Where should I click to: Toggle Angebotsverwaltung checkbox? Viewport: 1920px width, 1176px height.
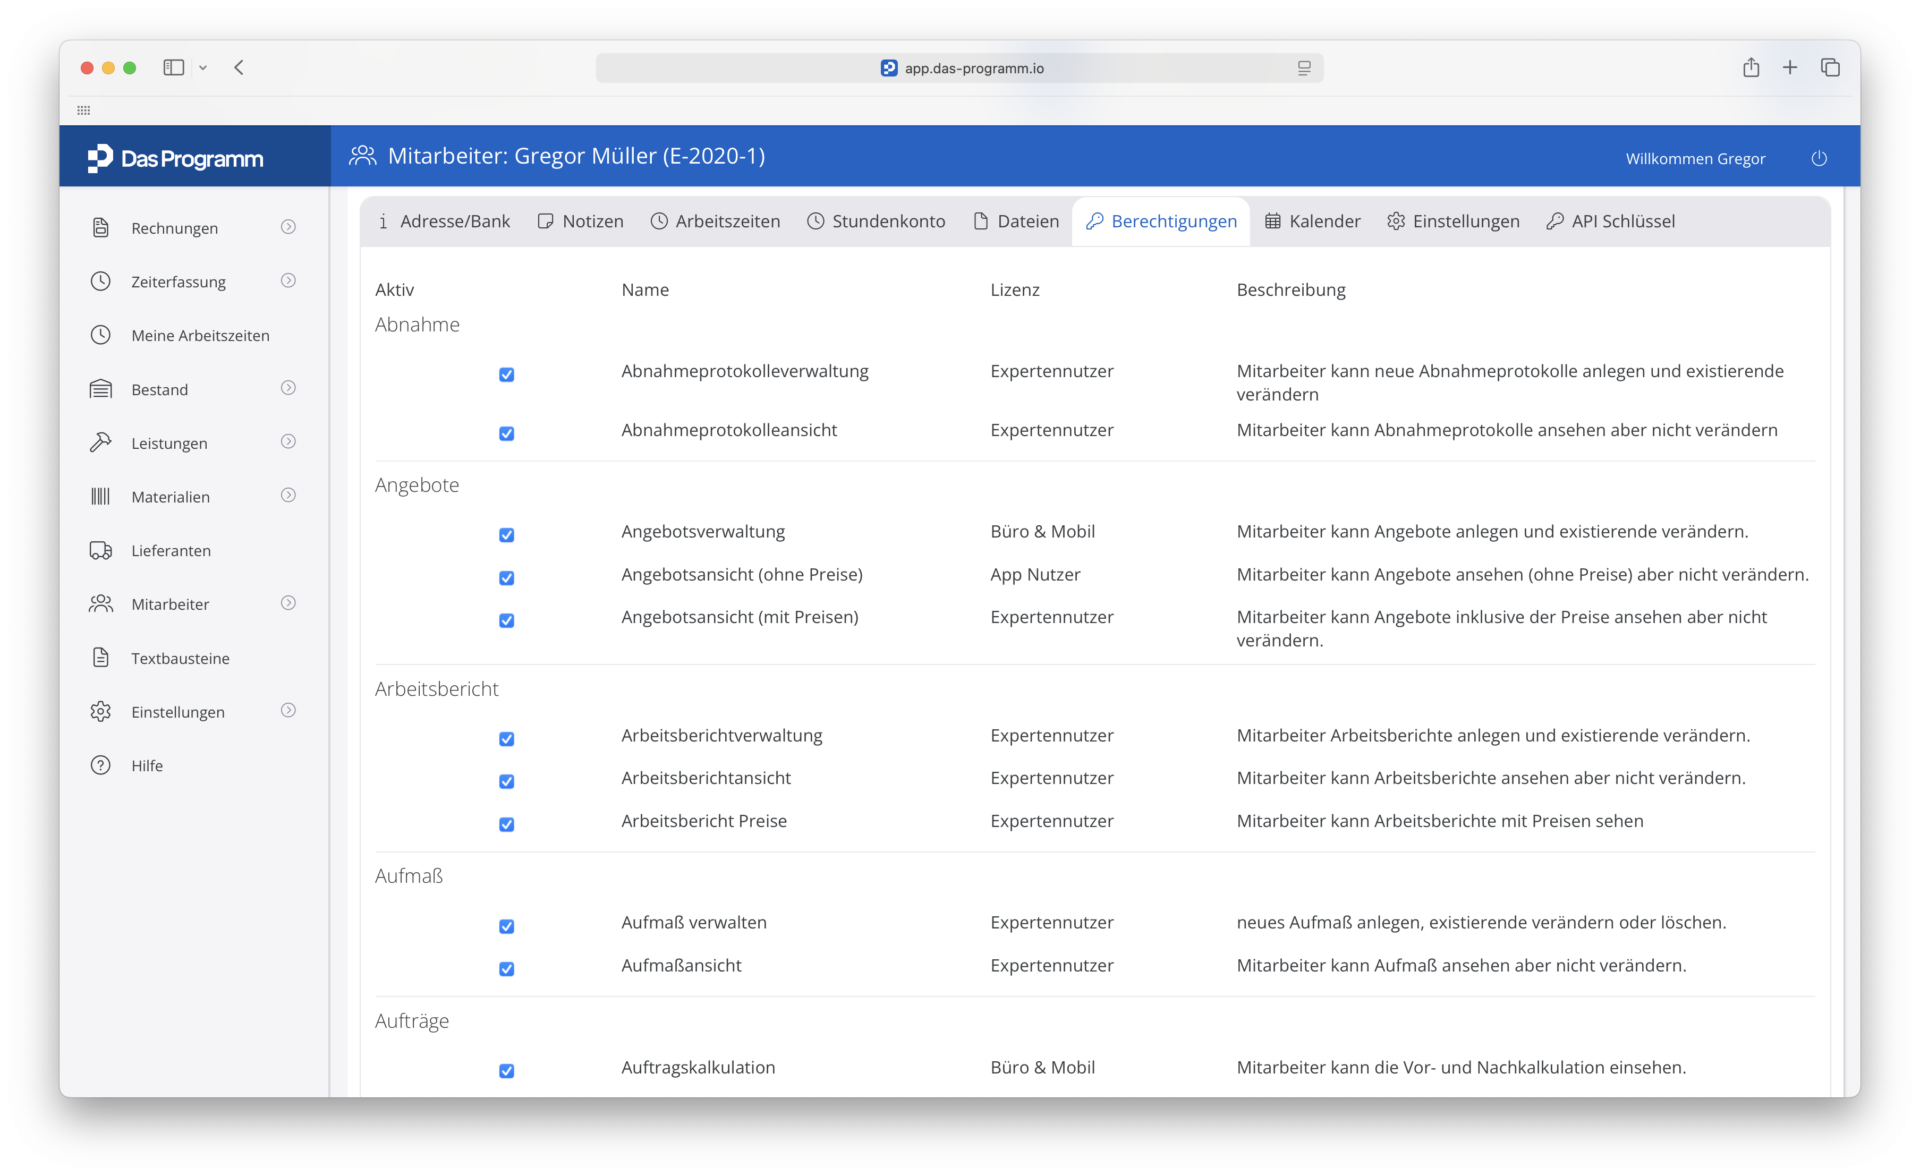click(x=507, y=535)
